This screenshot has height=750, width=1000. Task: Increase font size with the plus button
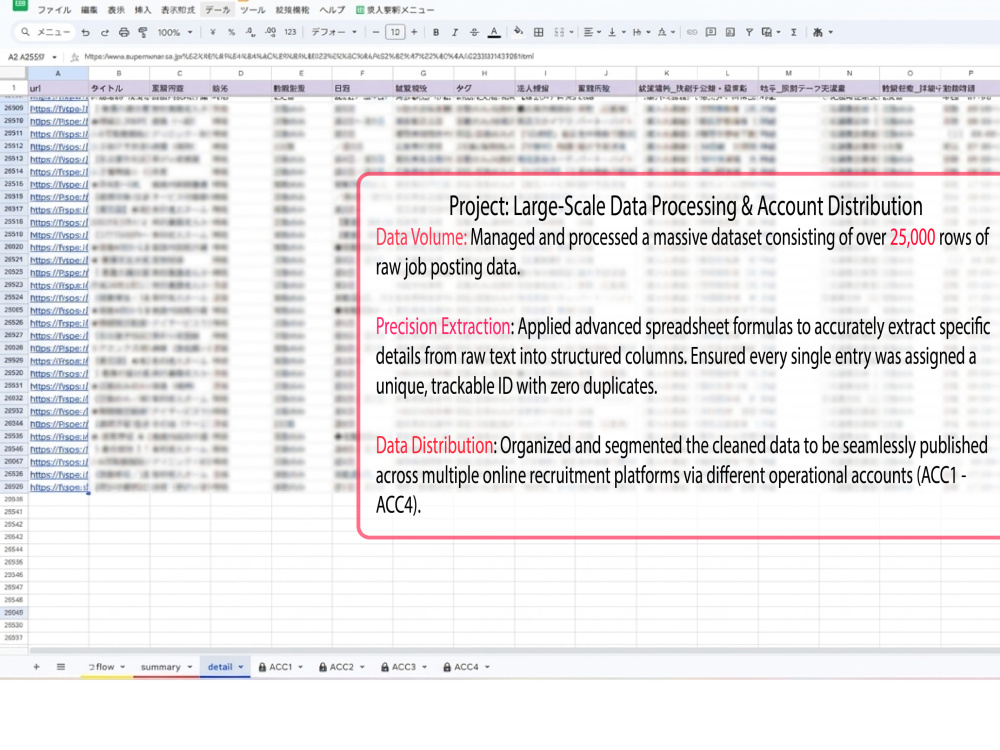414,32
